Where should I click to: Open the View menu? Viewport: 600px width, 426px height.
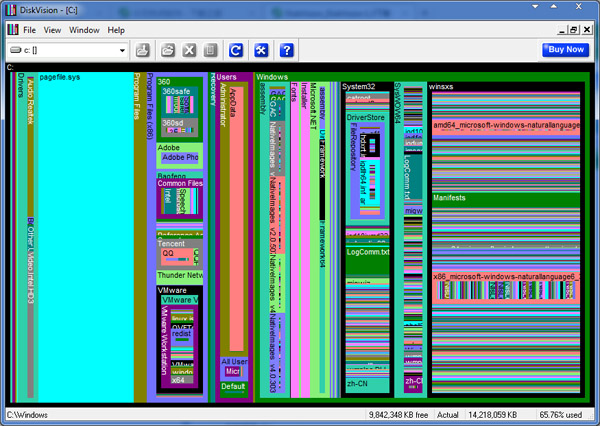[x=53, y=30]
